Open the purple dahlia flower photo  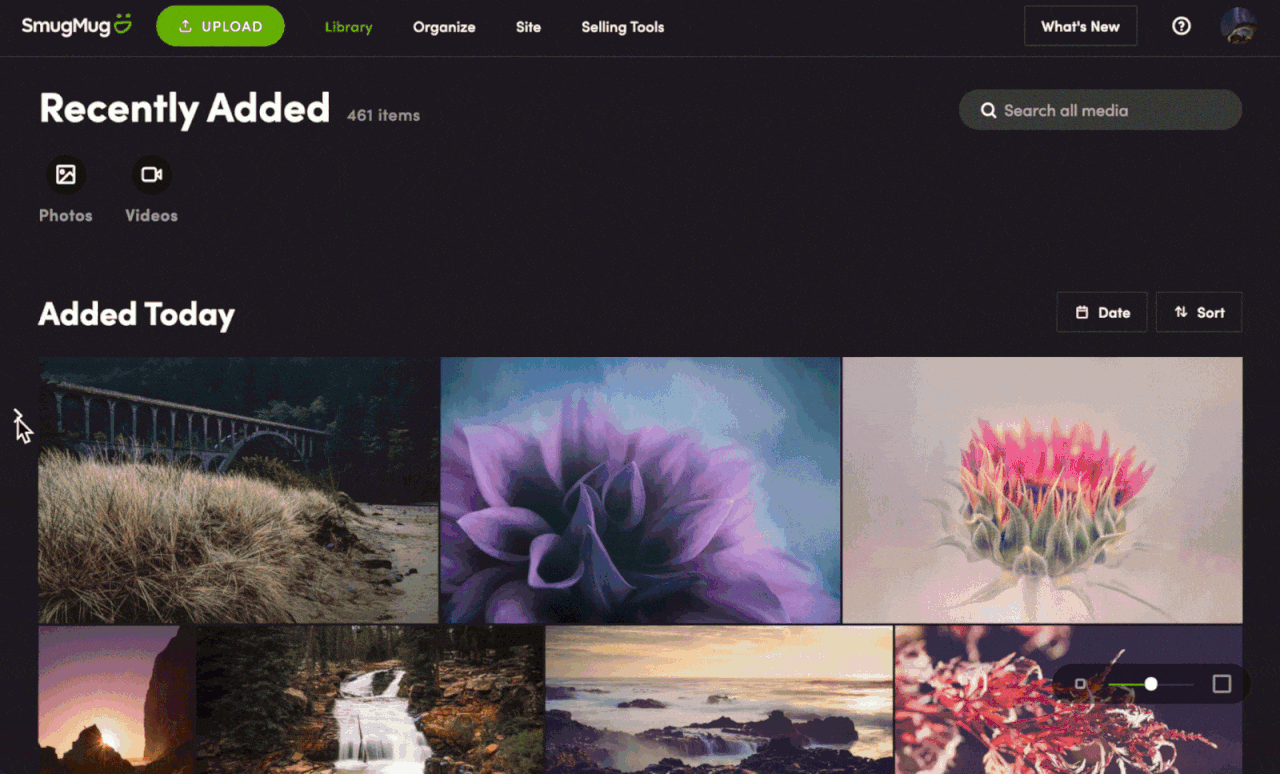pos(640,490)
